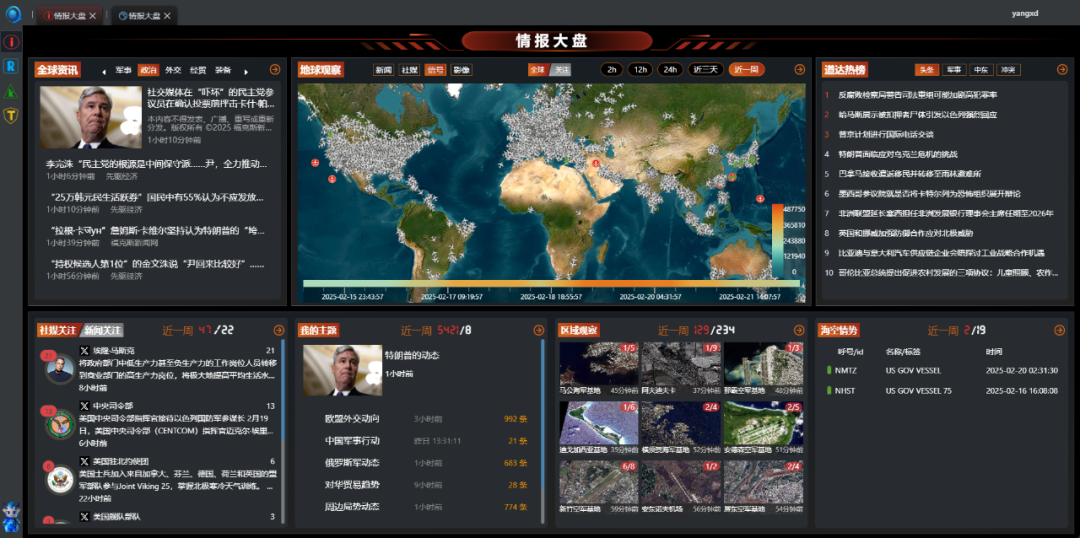Open vessel row NMTZ US GOV VESSEL

[942, 371]
